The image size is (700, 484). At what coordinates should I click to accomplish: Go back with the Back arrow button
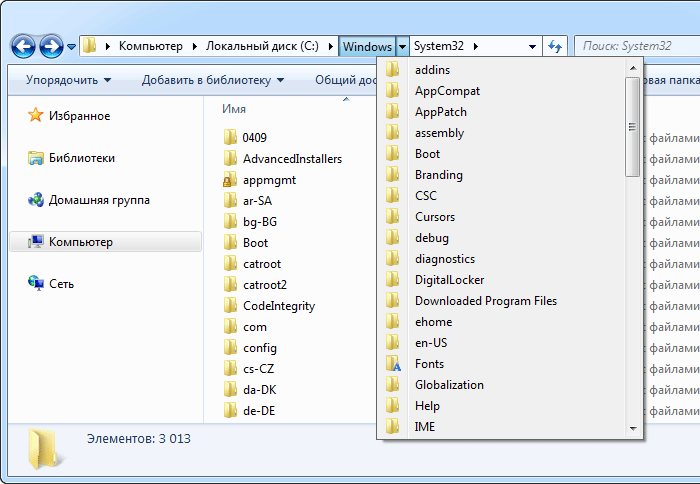(23, 46)
